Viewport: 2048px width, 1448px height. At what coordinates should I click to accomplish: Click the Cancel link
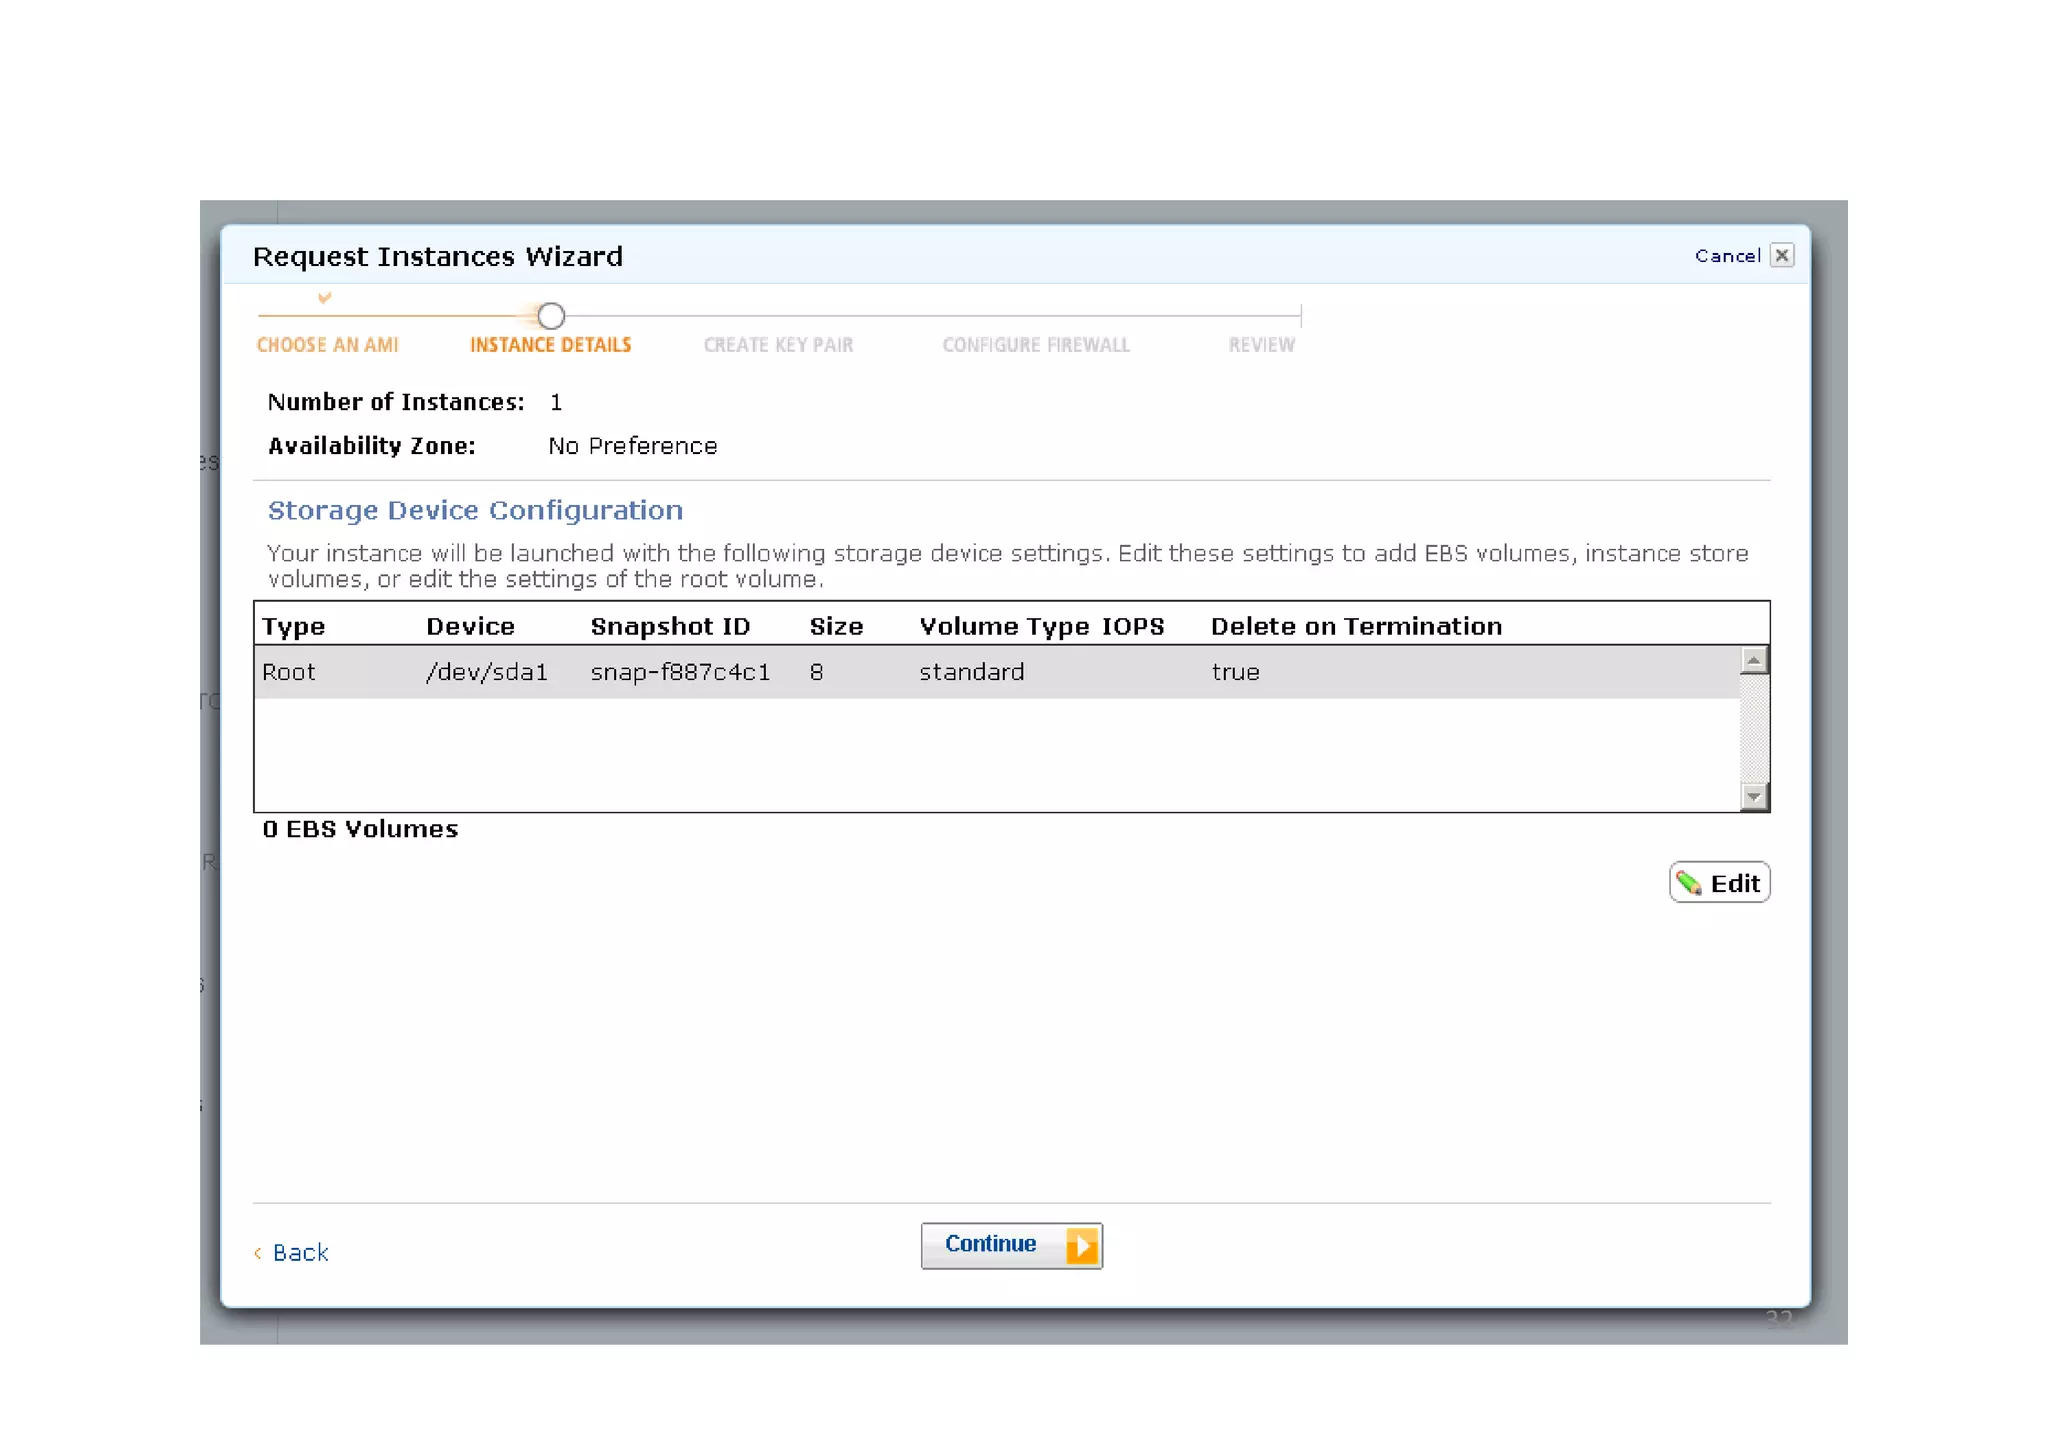click(x=1727, y=256)
